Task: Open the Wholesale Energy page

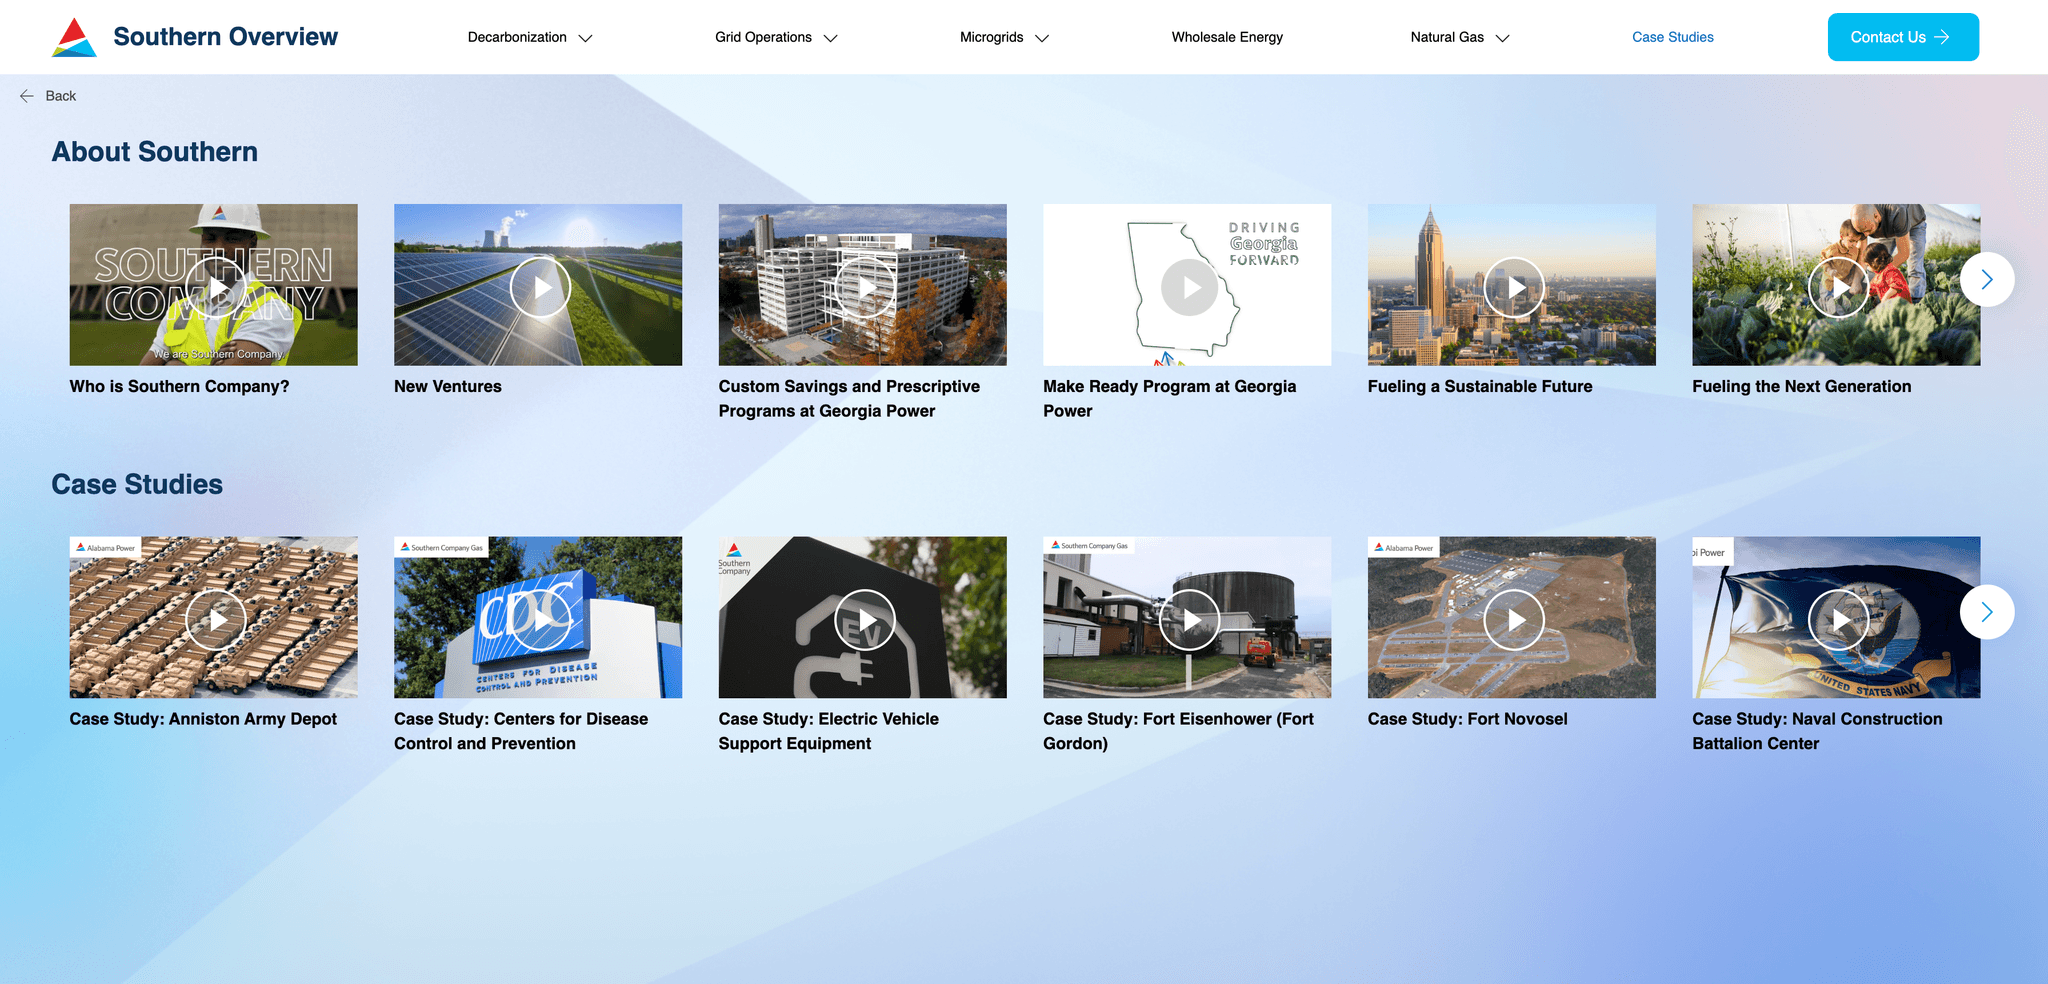Action: click(x=1227, y=37)
